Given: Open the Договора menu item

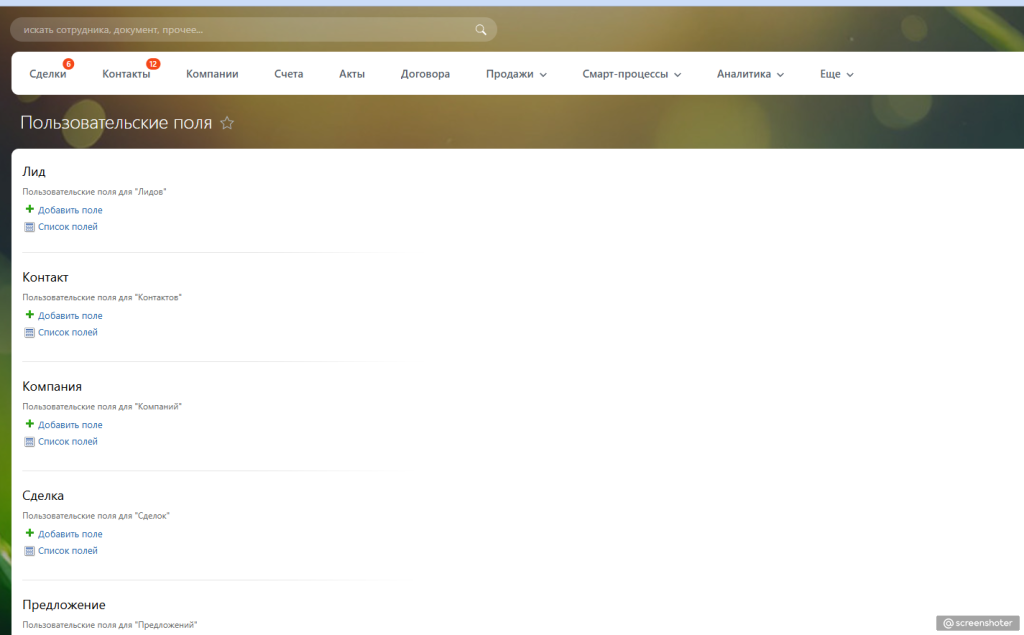Looking at the screenshot, I should click(x=425, y=74).
